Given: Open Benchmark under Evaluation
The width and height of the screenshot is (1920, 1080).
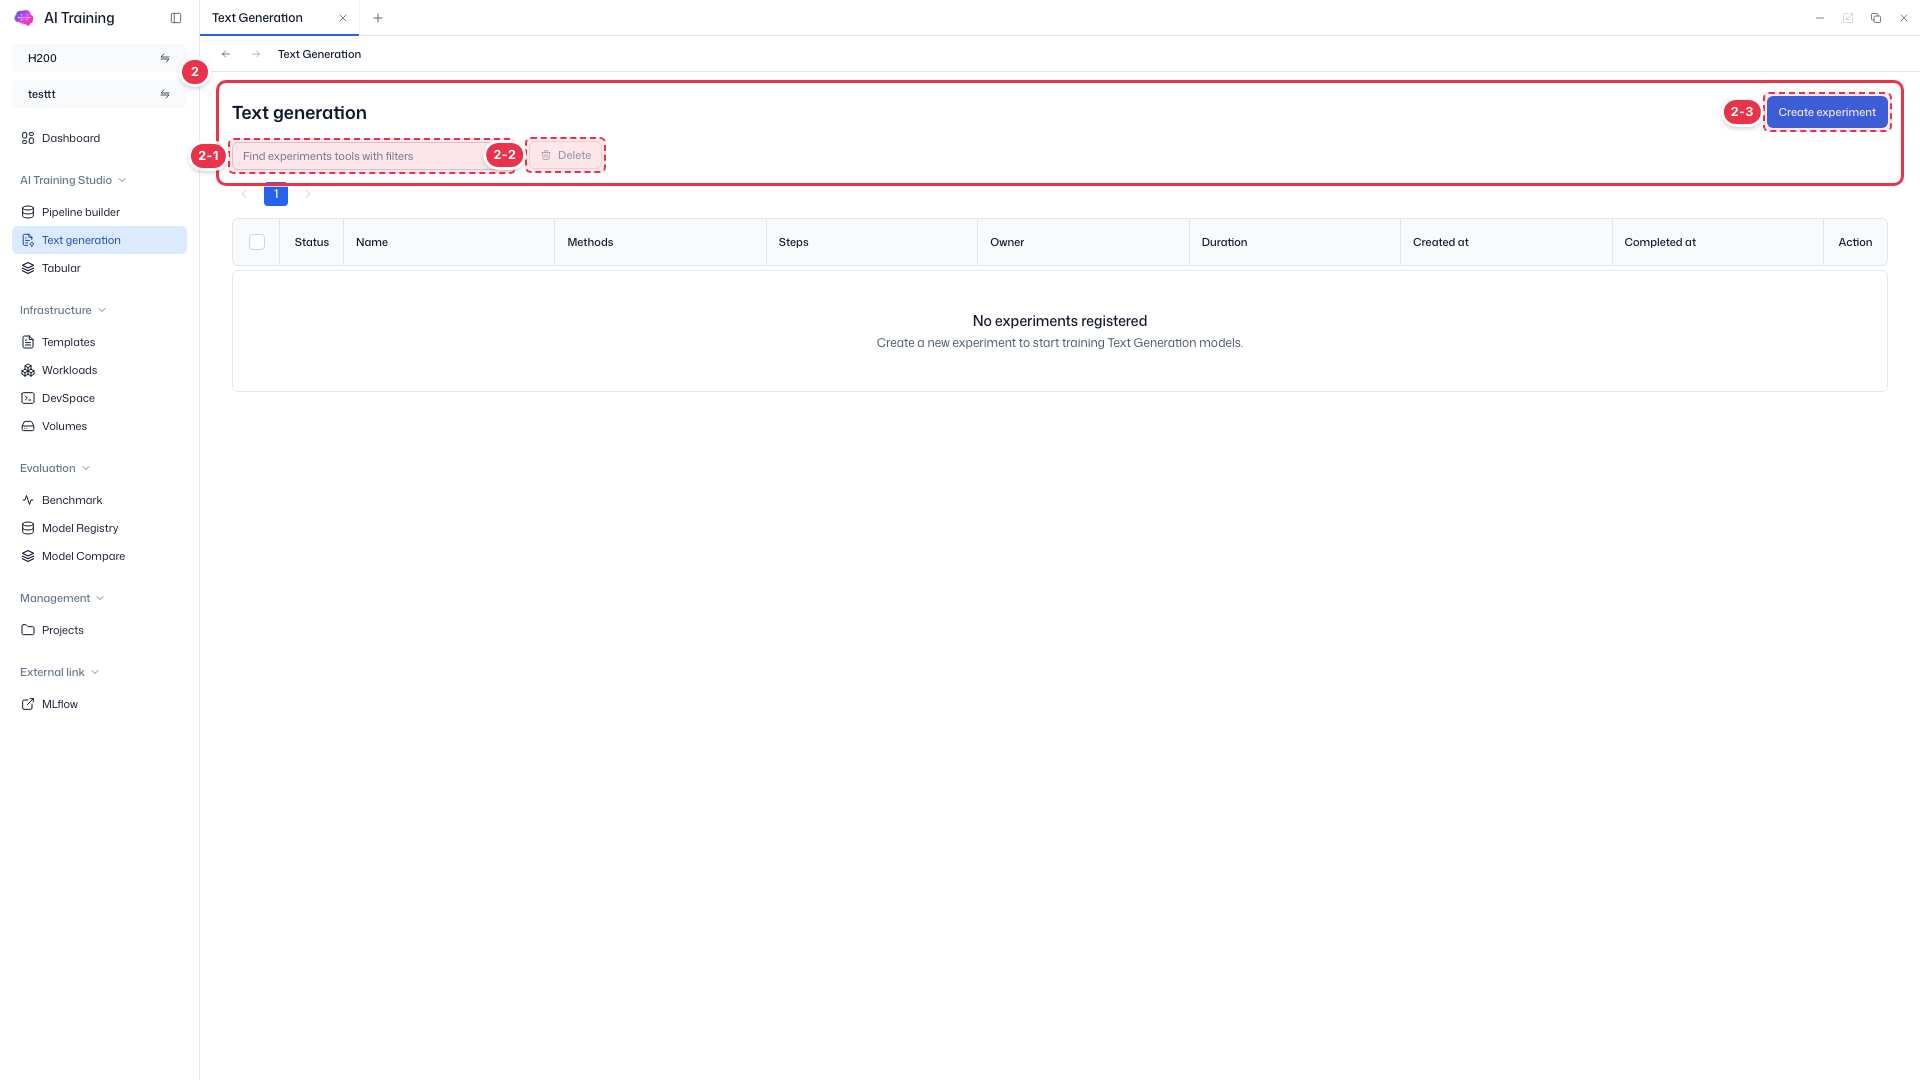Looking at the screenshot, I should (99, 500).
